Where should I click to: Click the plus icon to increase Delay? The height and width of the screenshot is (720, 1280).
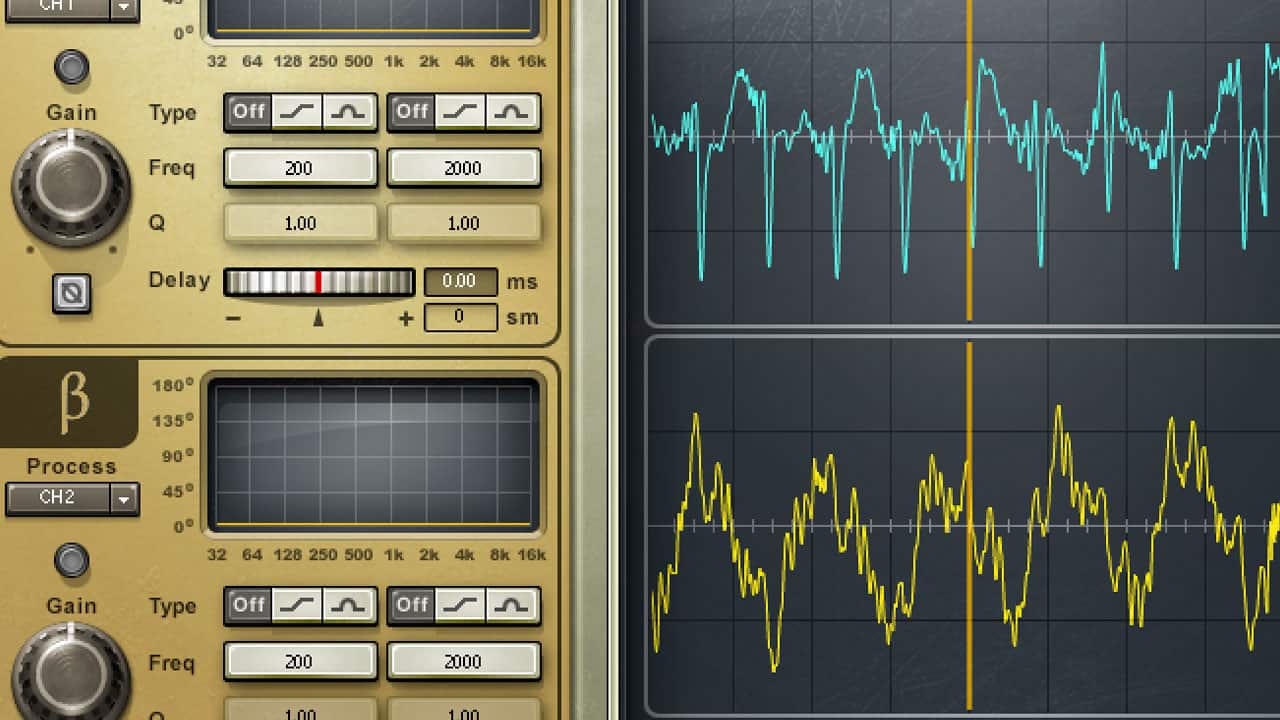click(405, 317)
